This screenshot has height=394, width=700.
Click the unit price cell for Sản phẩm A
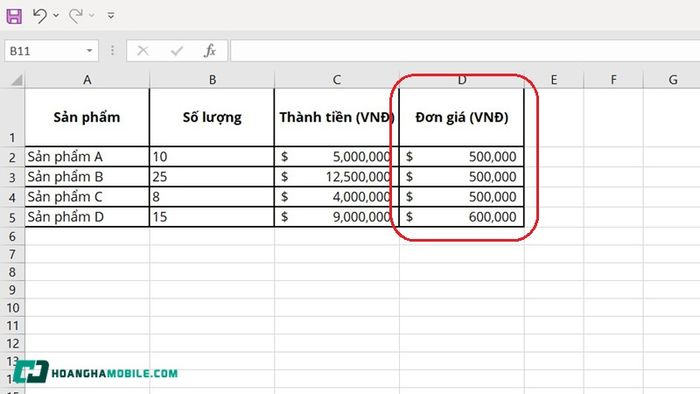[x=462, y=157]
